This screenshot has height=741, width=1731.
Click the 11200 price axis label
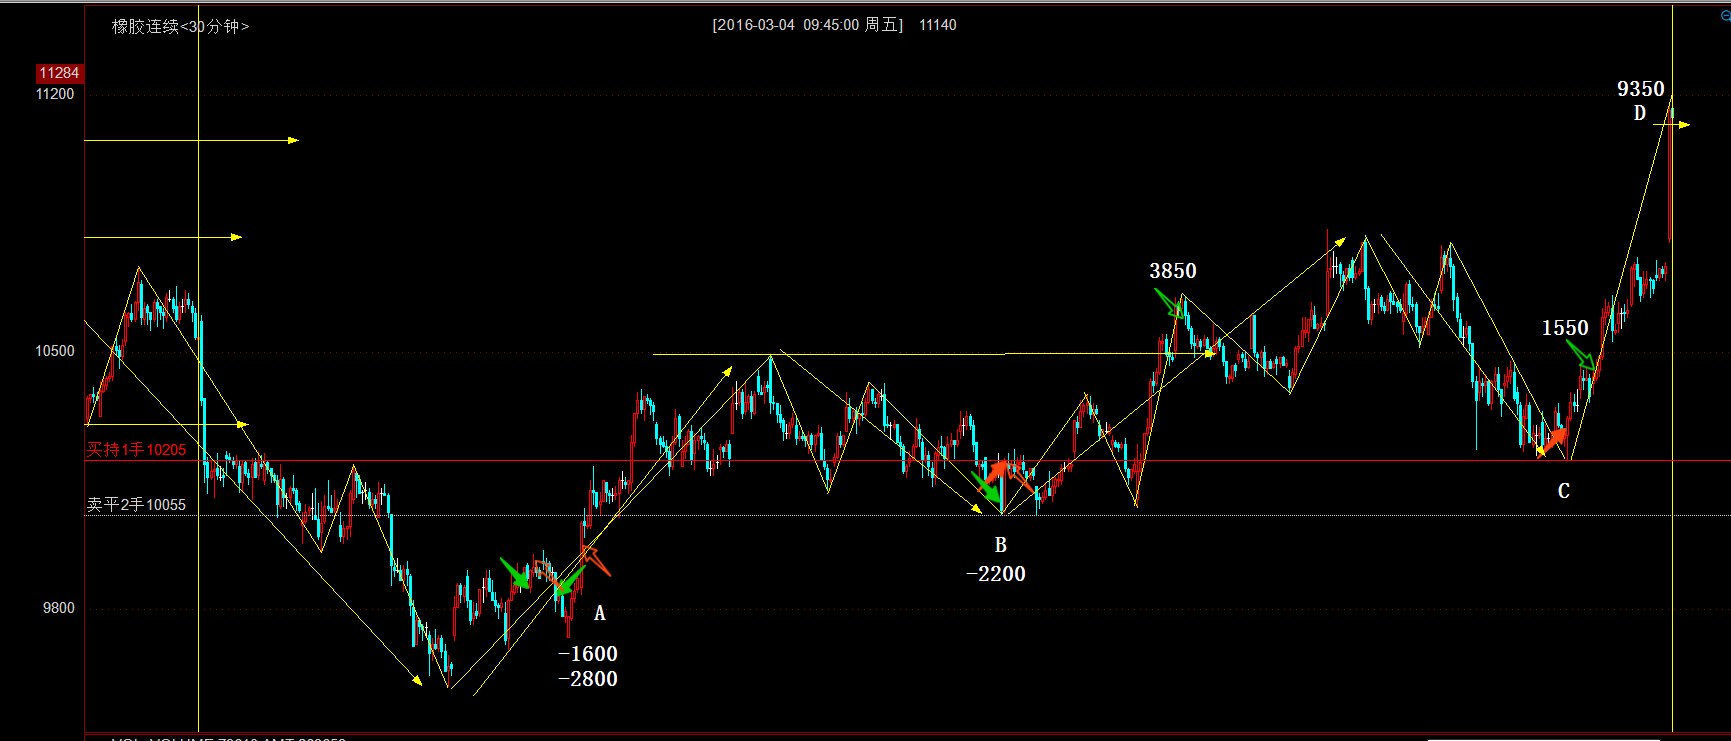point(55,94)
